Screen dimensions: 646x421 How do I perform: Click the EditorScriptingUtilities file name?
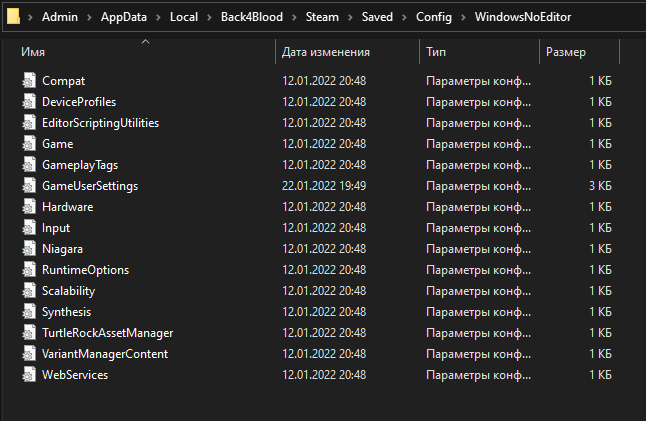click(100, 122)
